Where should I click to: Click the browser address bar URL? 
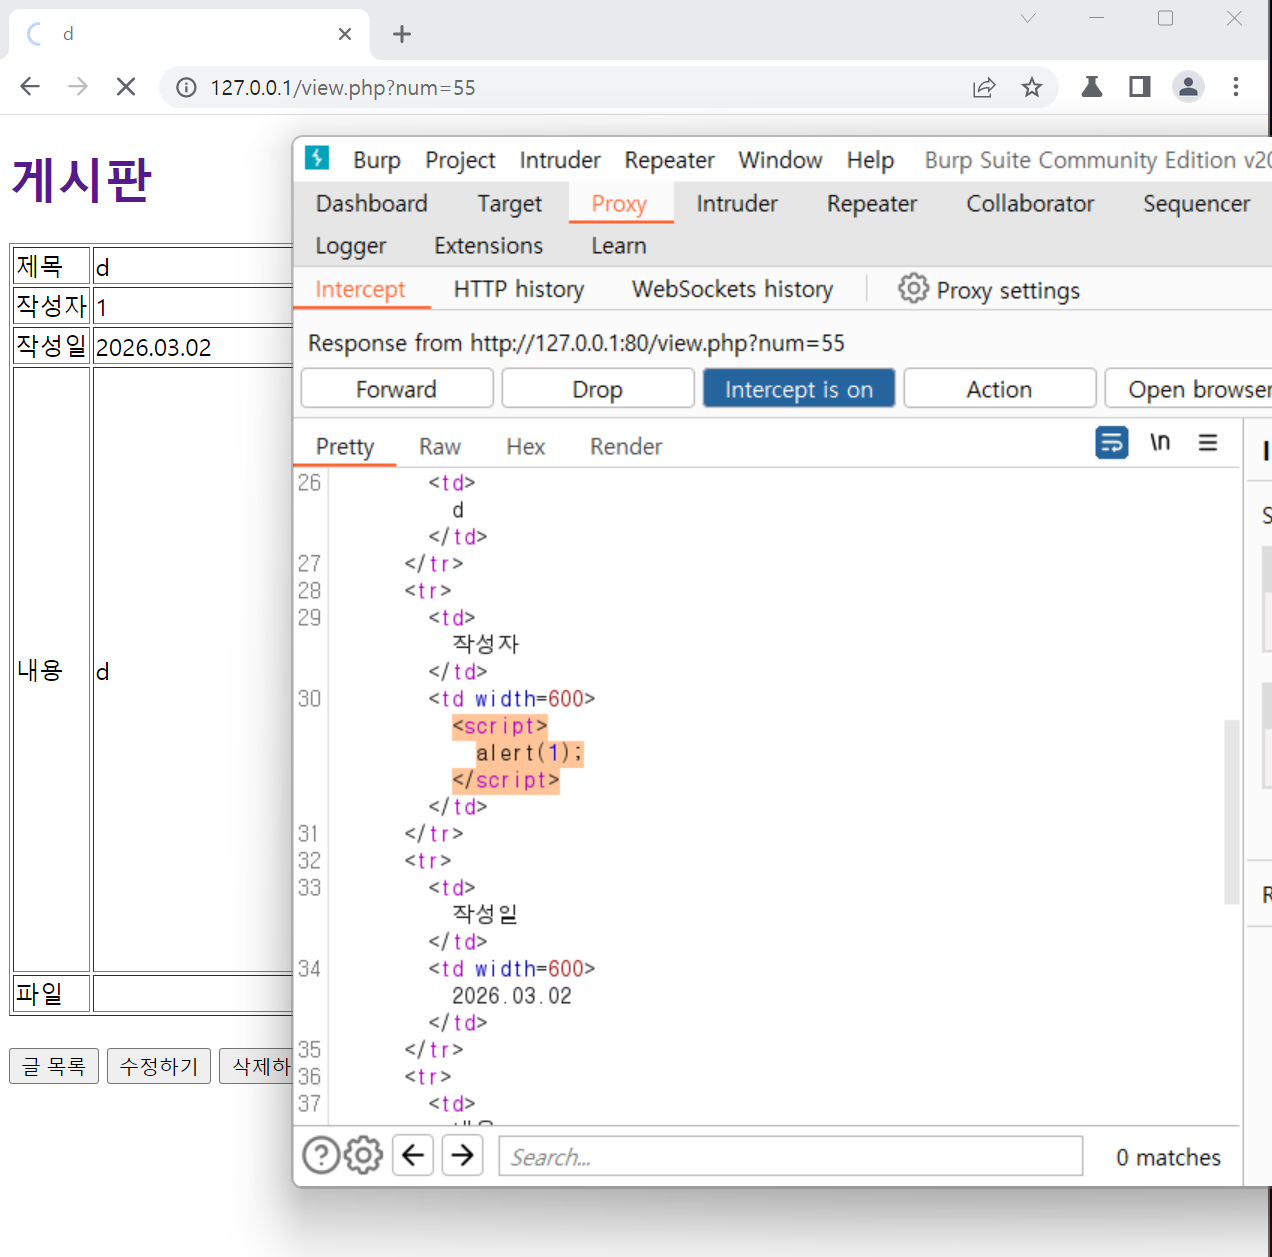343,88
